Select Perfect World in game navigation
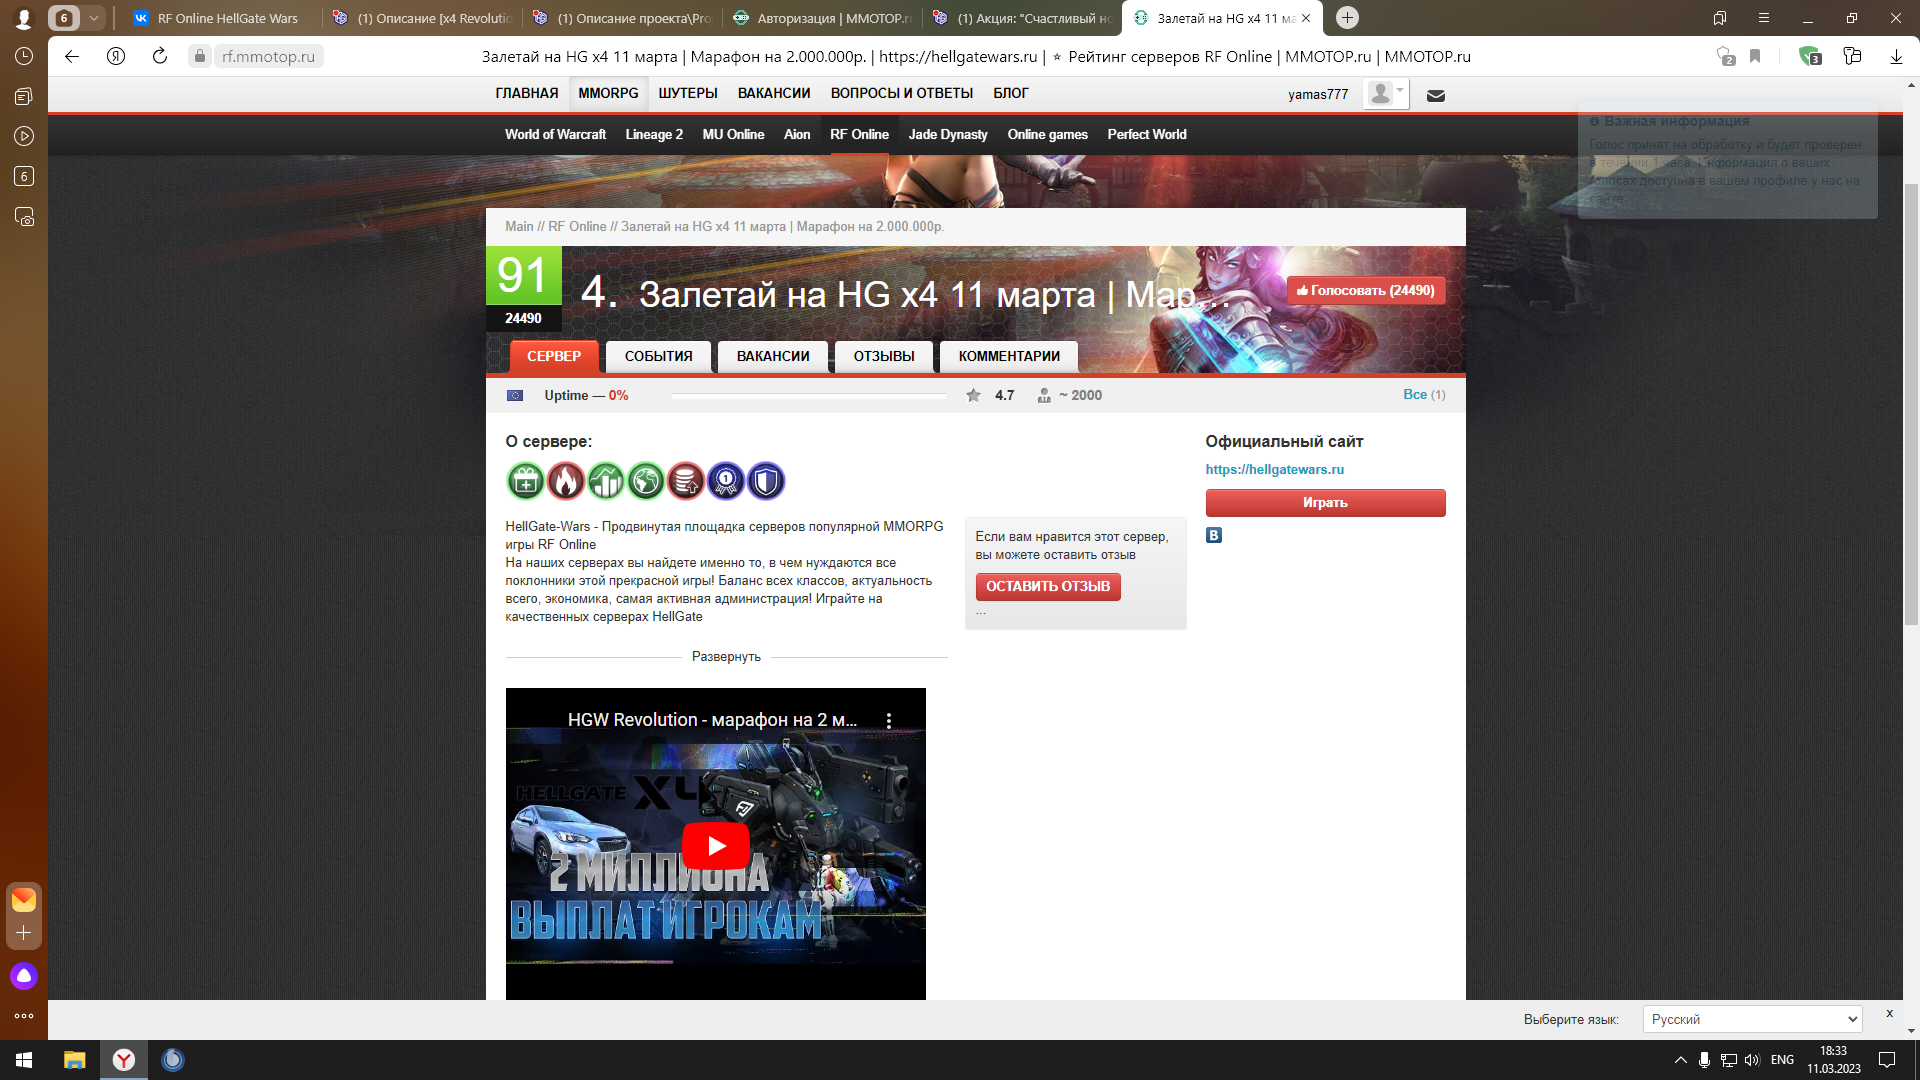The height and width of the screenshot is (1080, 1920). click(1147, 134)
